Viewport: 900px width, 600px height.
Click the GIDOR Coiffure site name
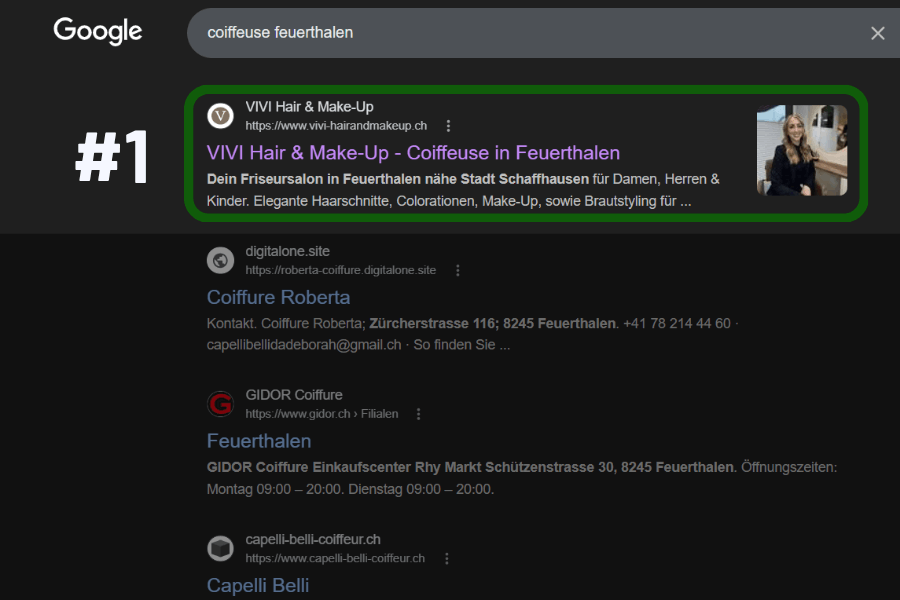point(294,395)
